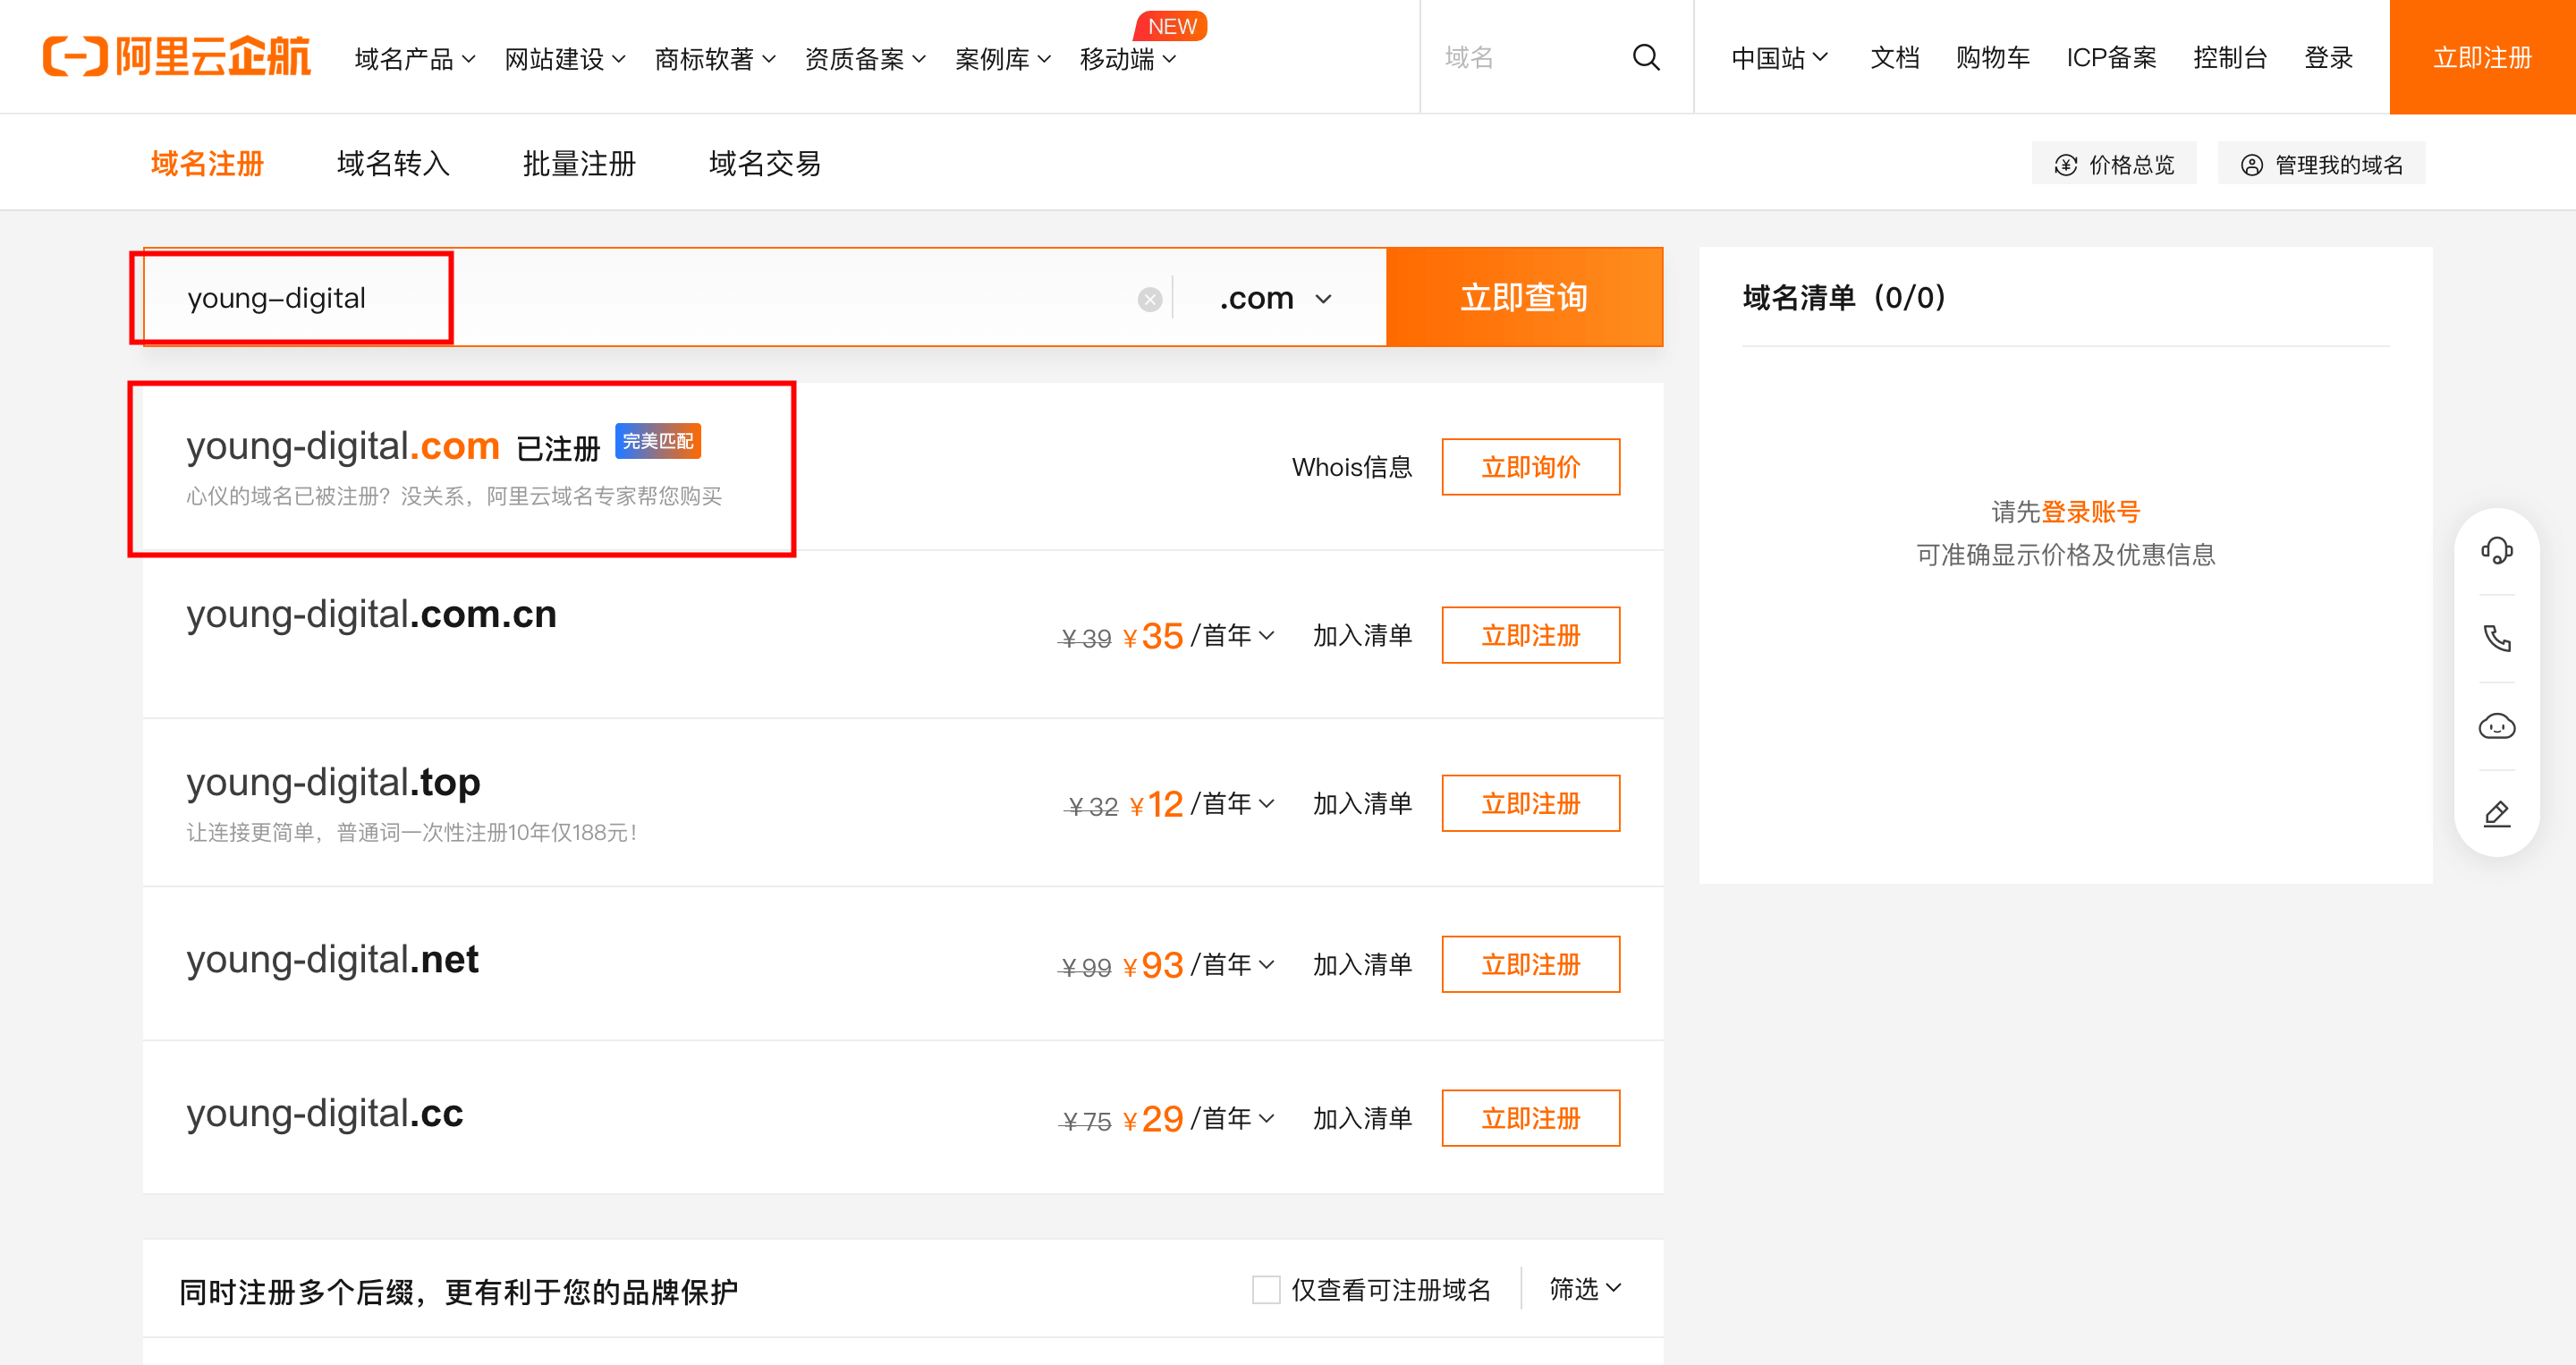The image size is (2576, 1365).
Task: Register young-digital.com.cn with 立即注册
Action: (1530, 635)
